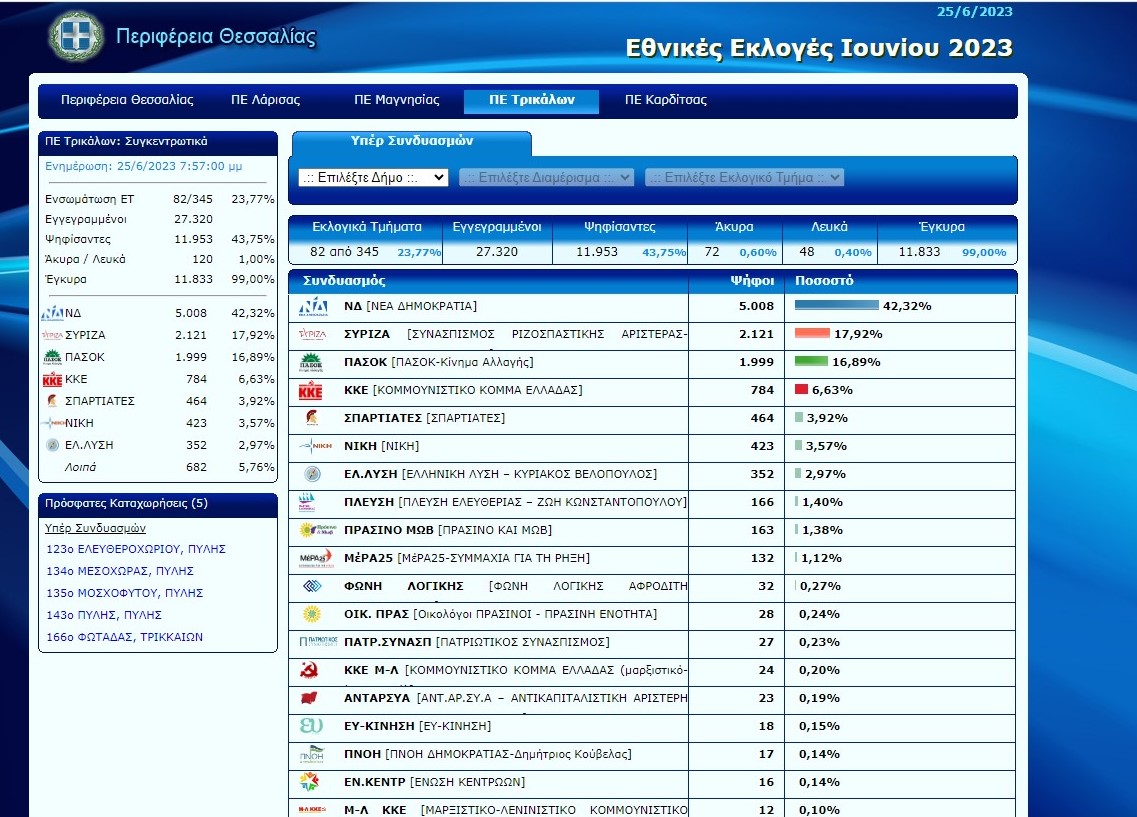Viewport: 1137px width, 817px height.
Task: Click the ΚΚΕ Μ-Λ hammer and sickle logo
Action: tap(309, 670)
